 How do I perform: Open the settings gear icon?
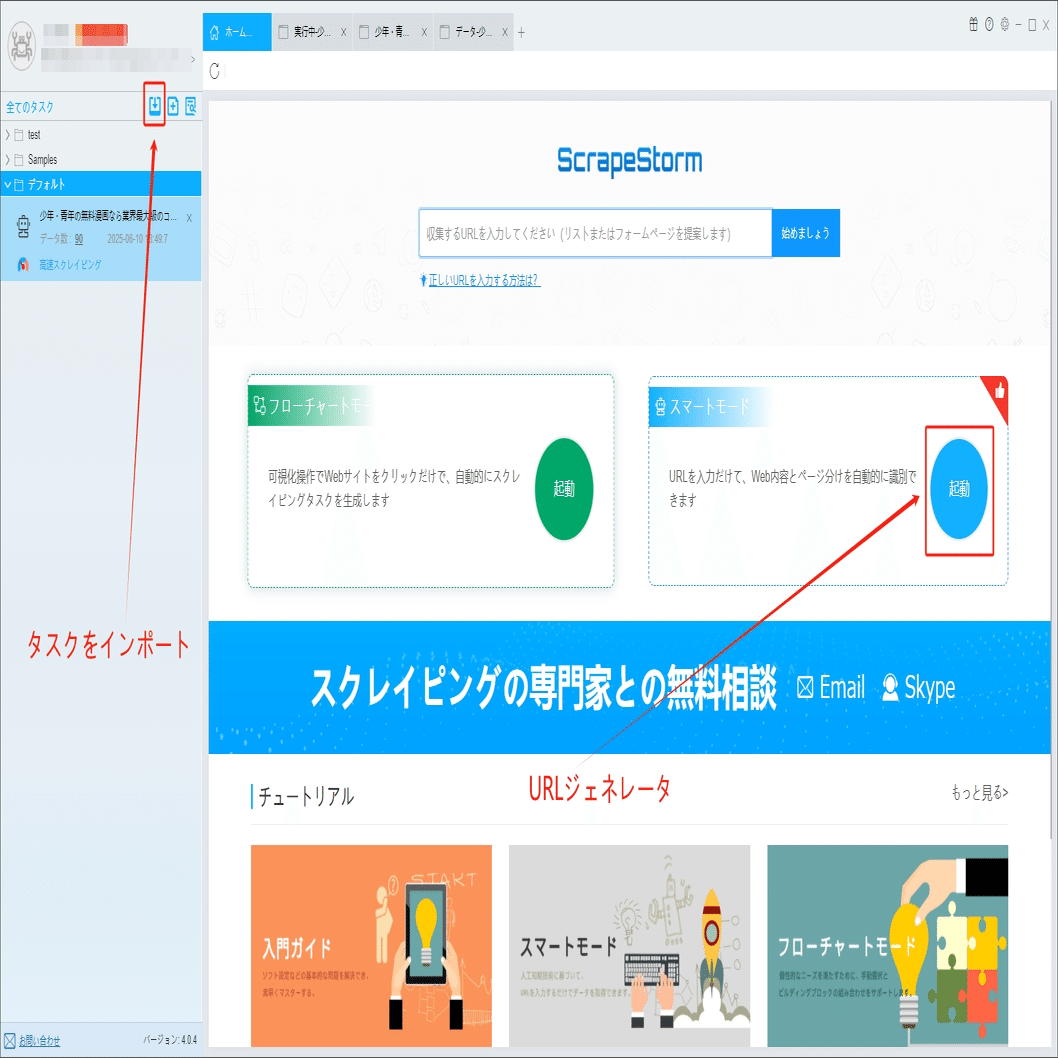pyautogui.click(x=1005, y=24)
